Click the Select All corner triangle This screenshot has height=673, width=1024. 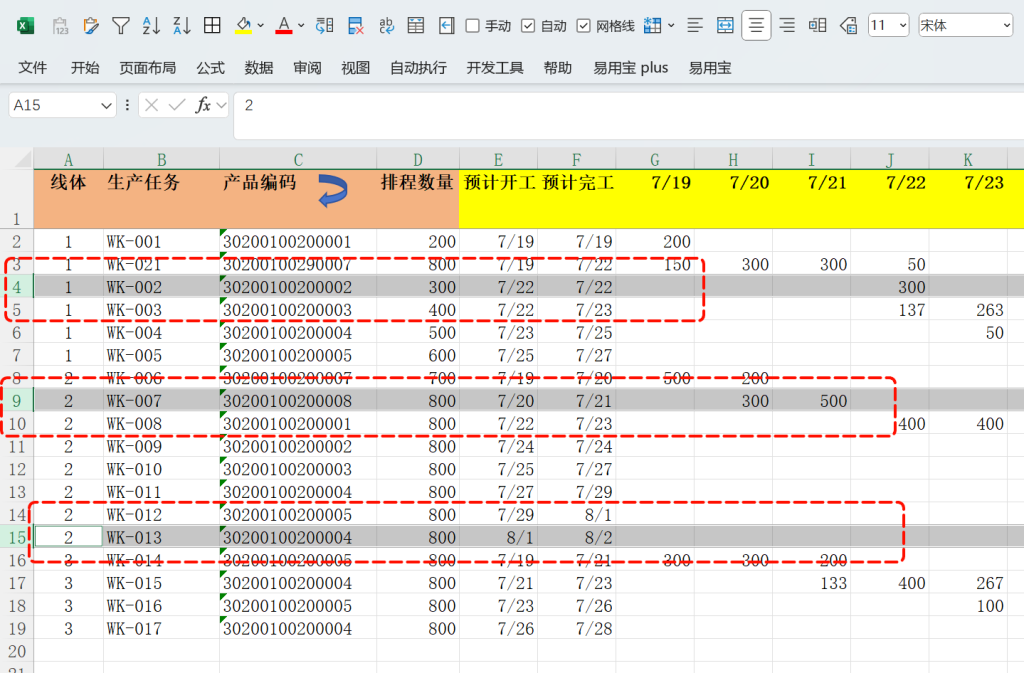pyautogui.click(x=23, y=159)
